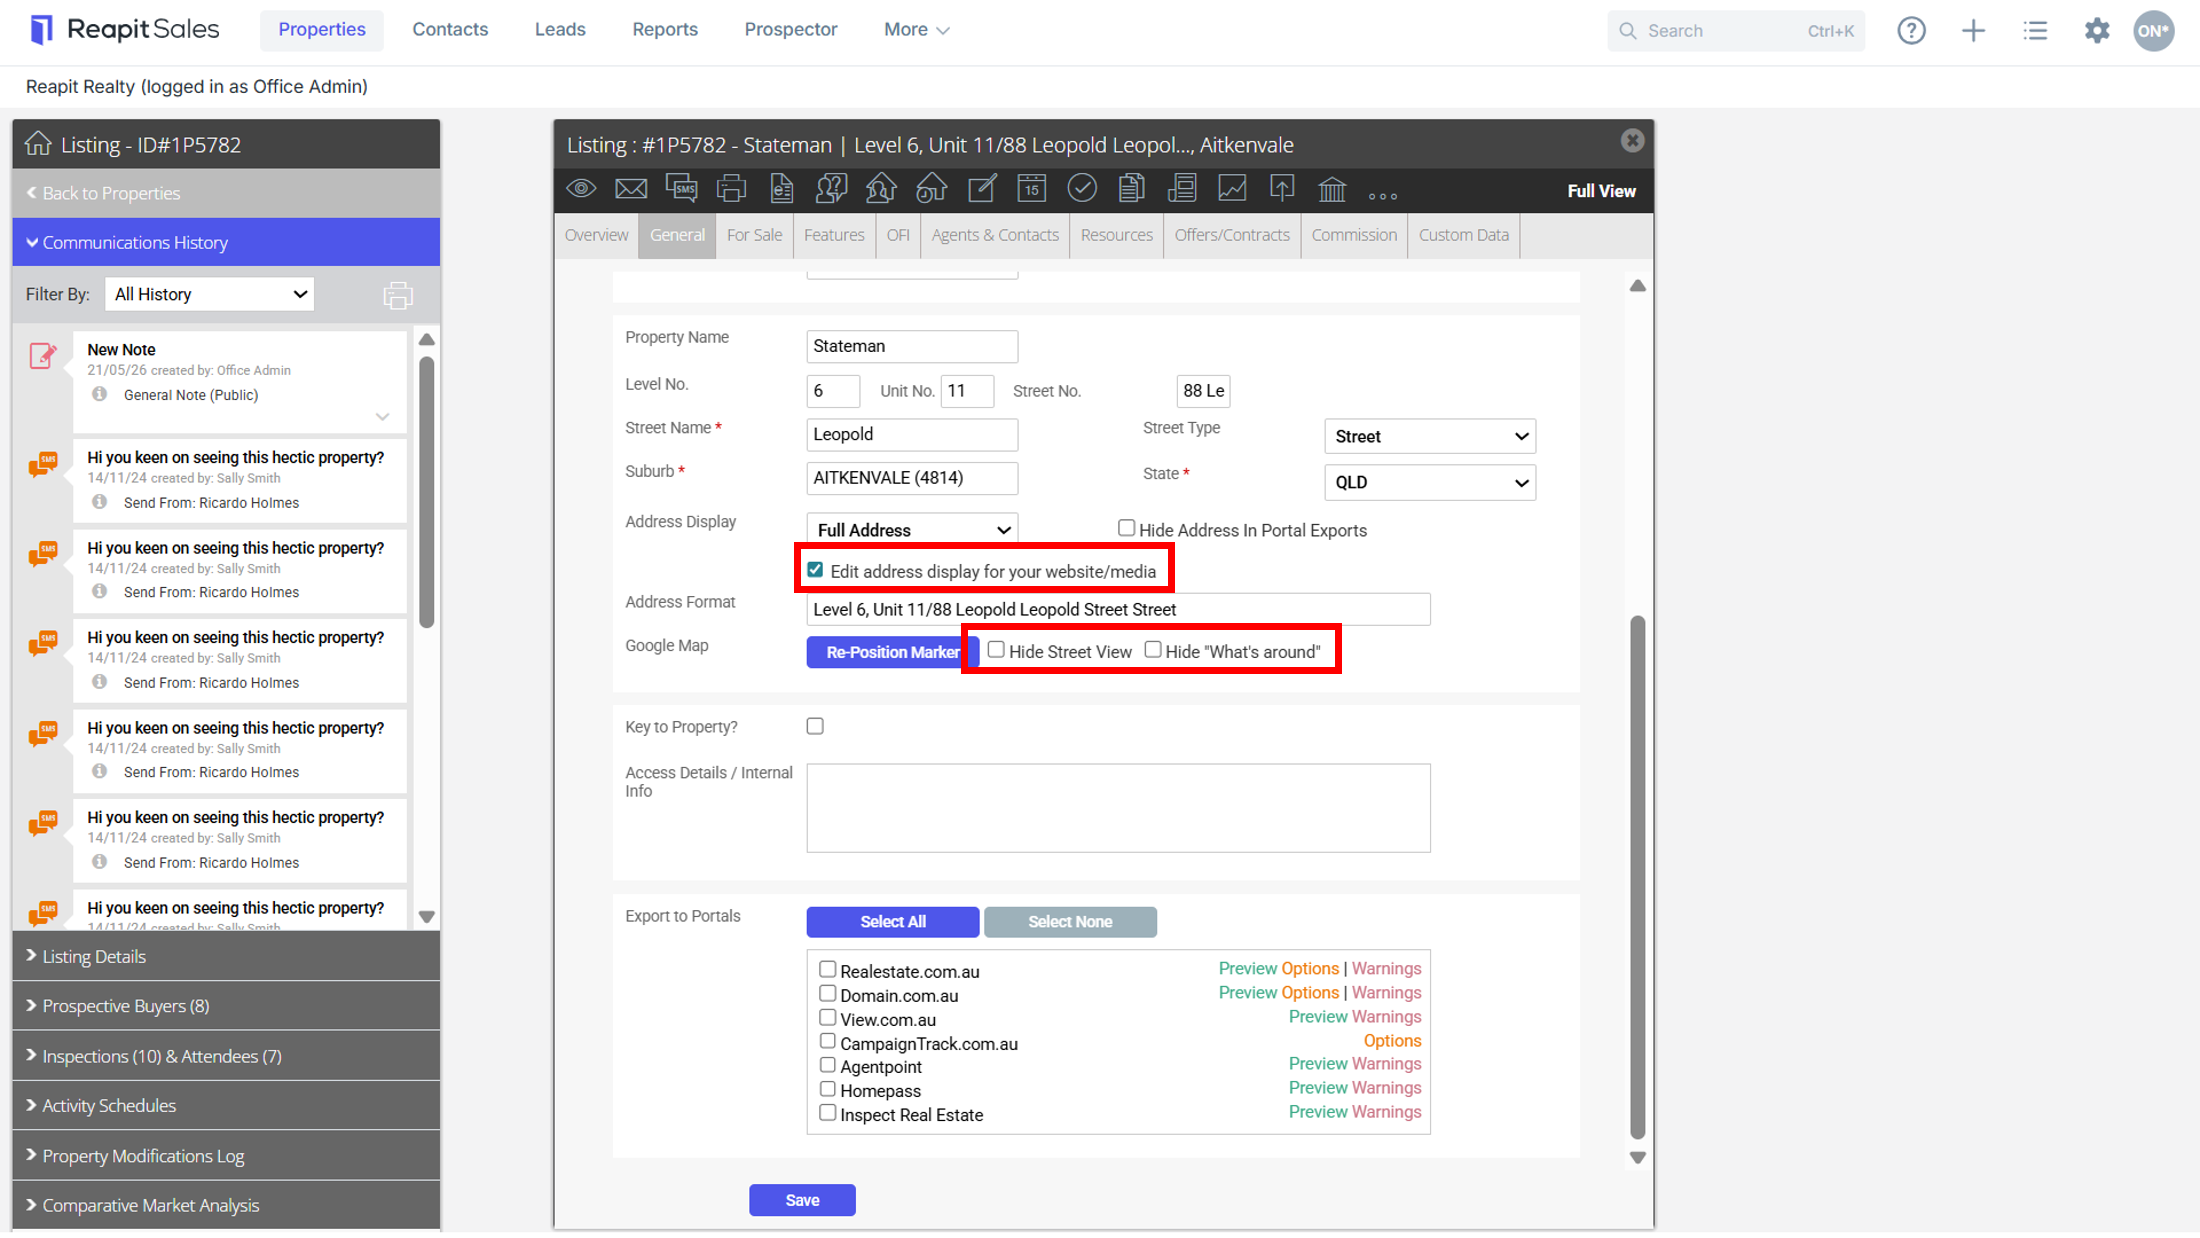Switch to the Agents & Contacts tab
2200x1238 pixels.
point(995,235)
